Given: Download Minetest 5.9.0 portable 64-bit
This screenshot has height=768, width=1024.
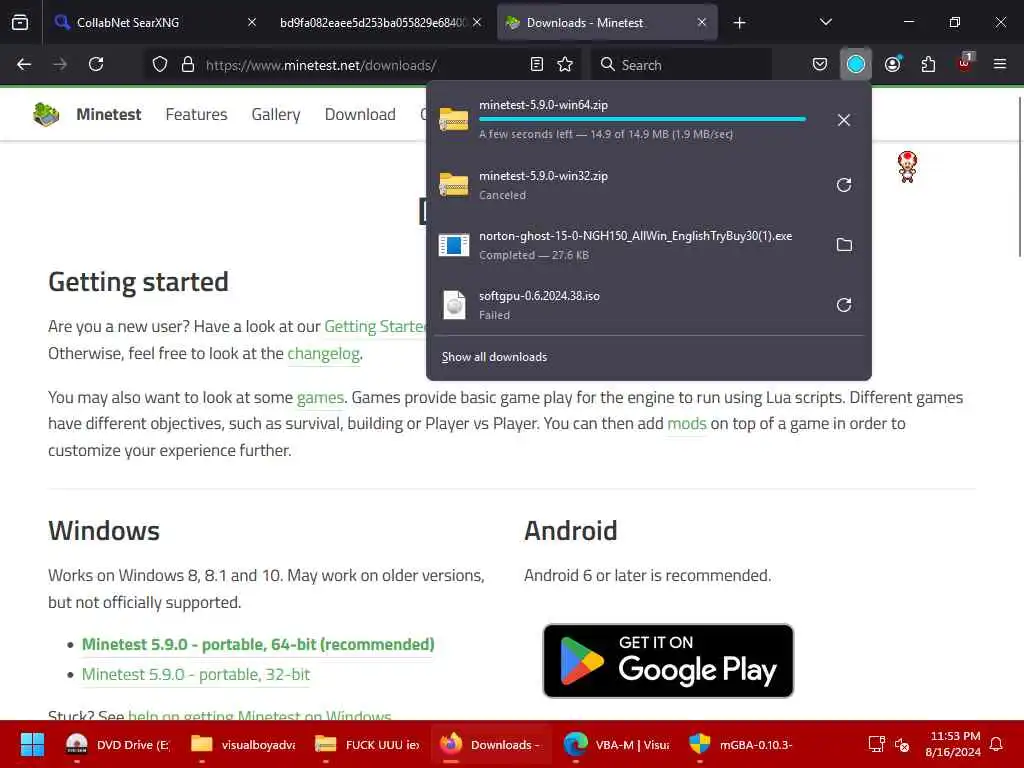Looking at the screenshot, I should pyautogui.click(x=258, y=645).
